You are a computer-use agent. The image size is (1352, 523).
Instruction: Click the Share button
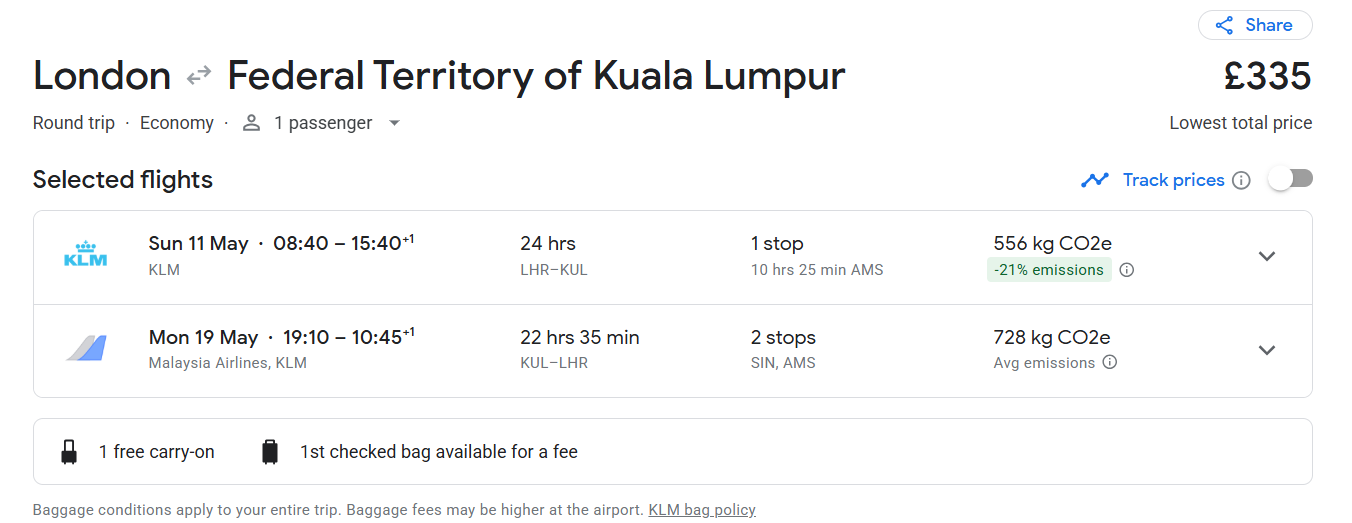point(1254,25)
